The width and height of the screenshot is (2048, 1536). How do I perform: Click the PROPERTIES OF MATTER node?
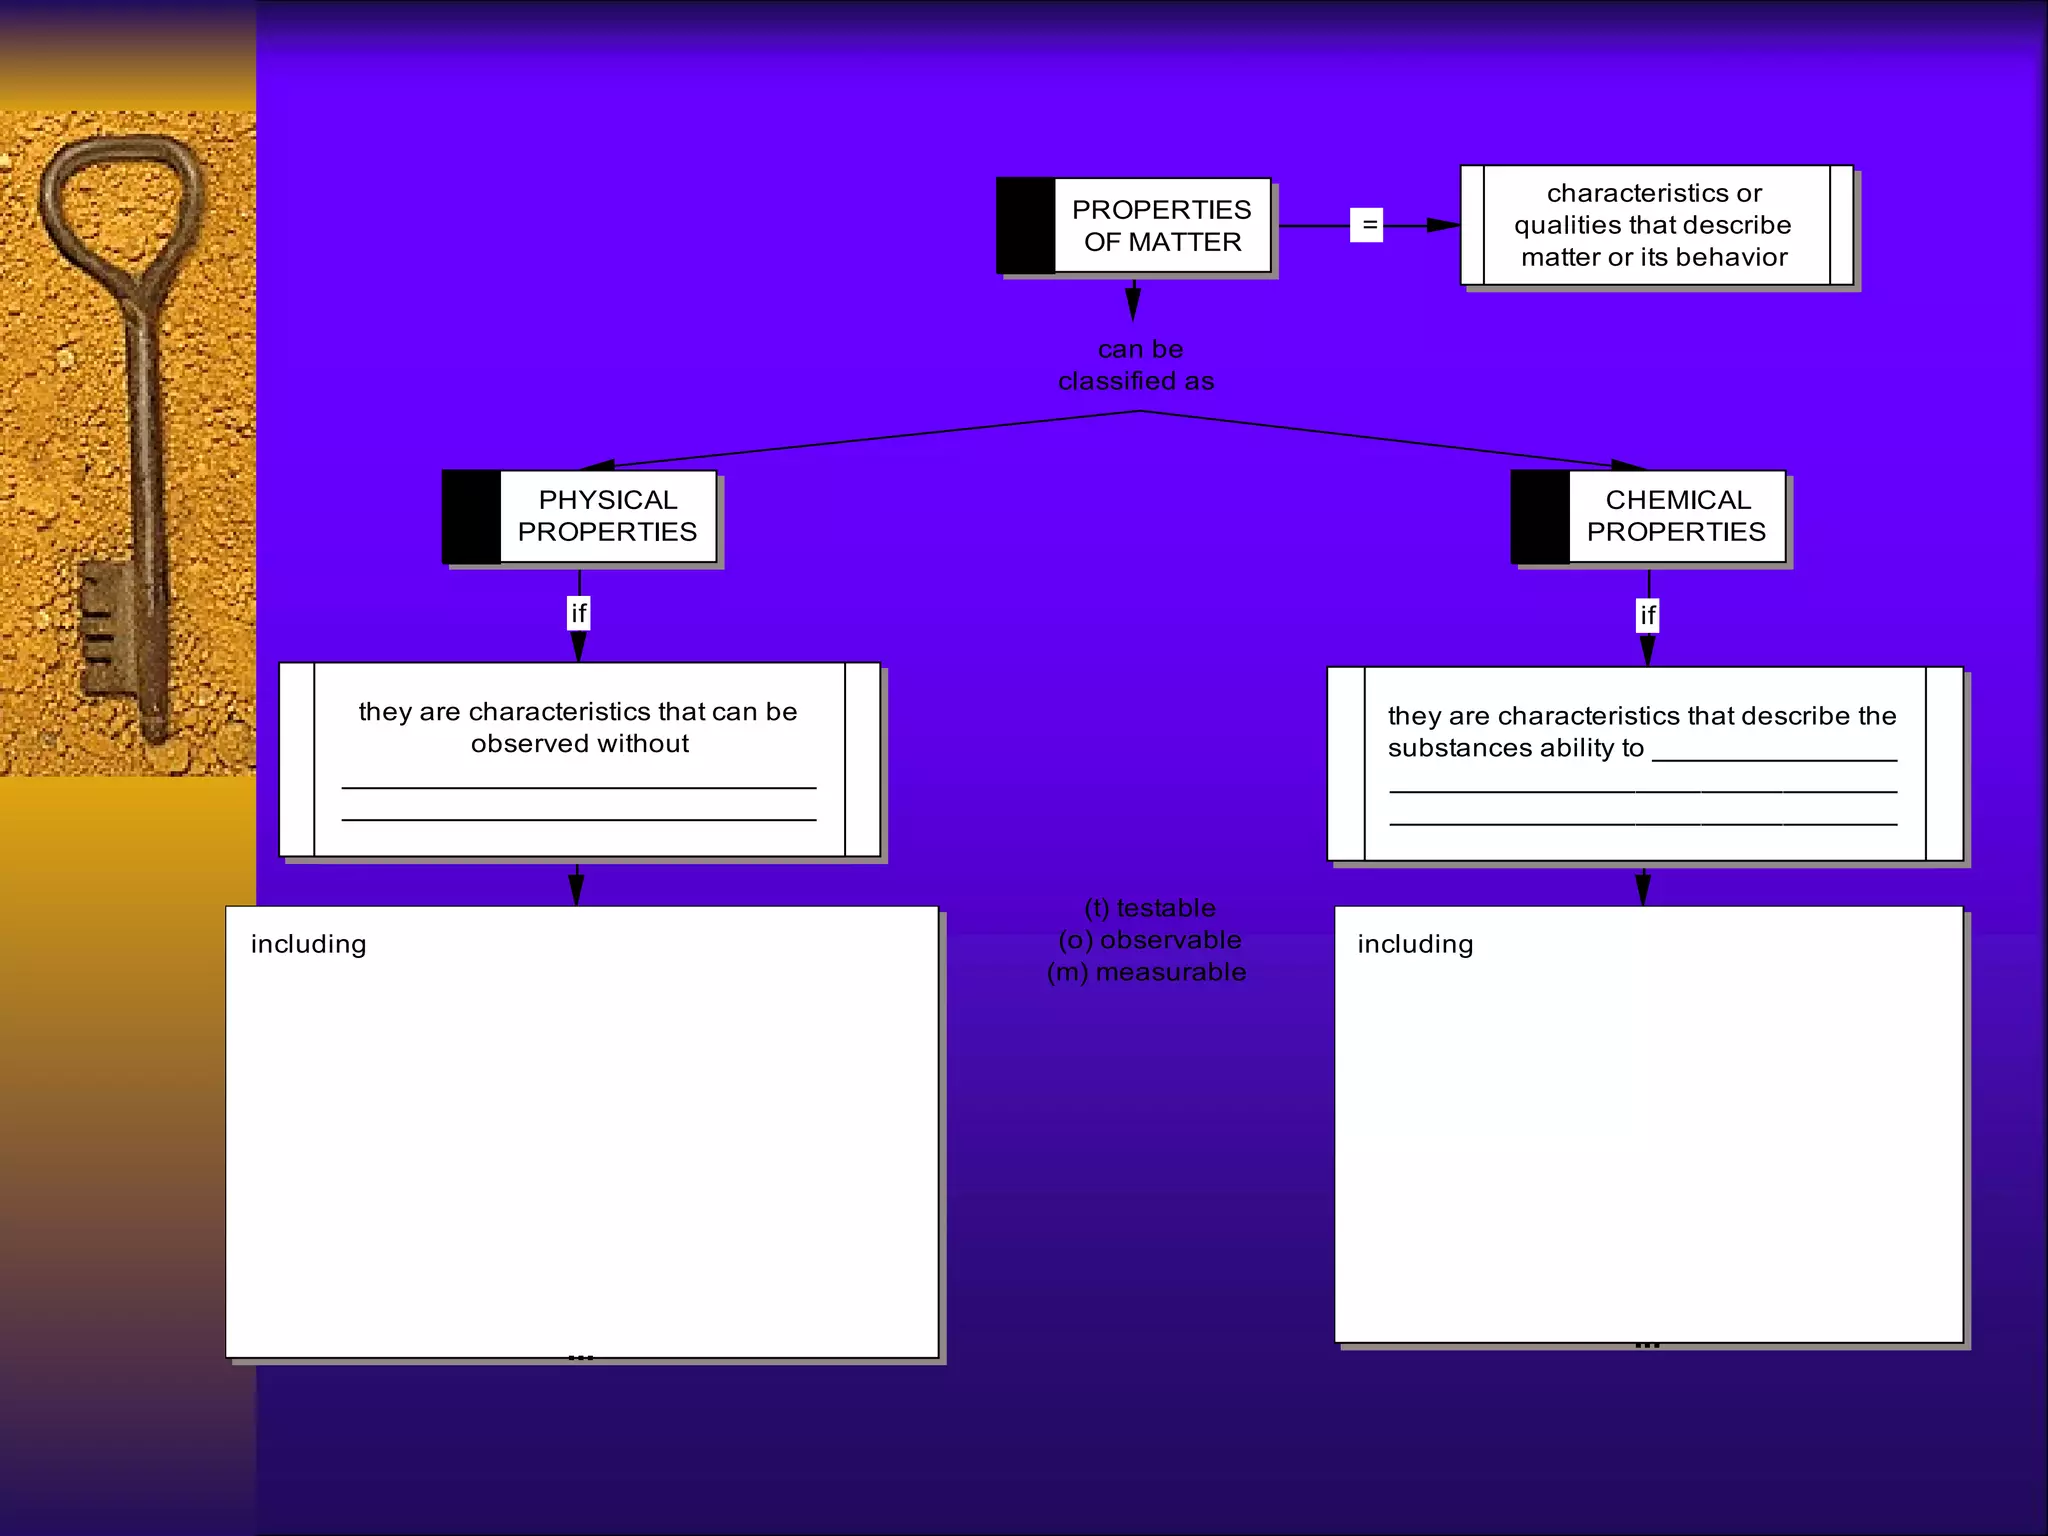click(1161, 226)
